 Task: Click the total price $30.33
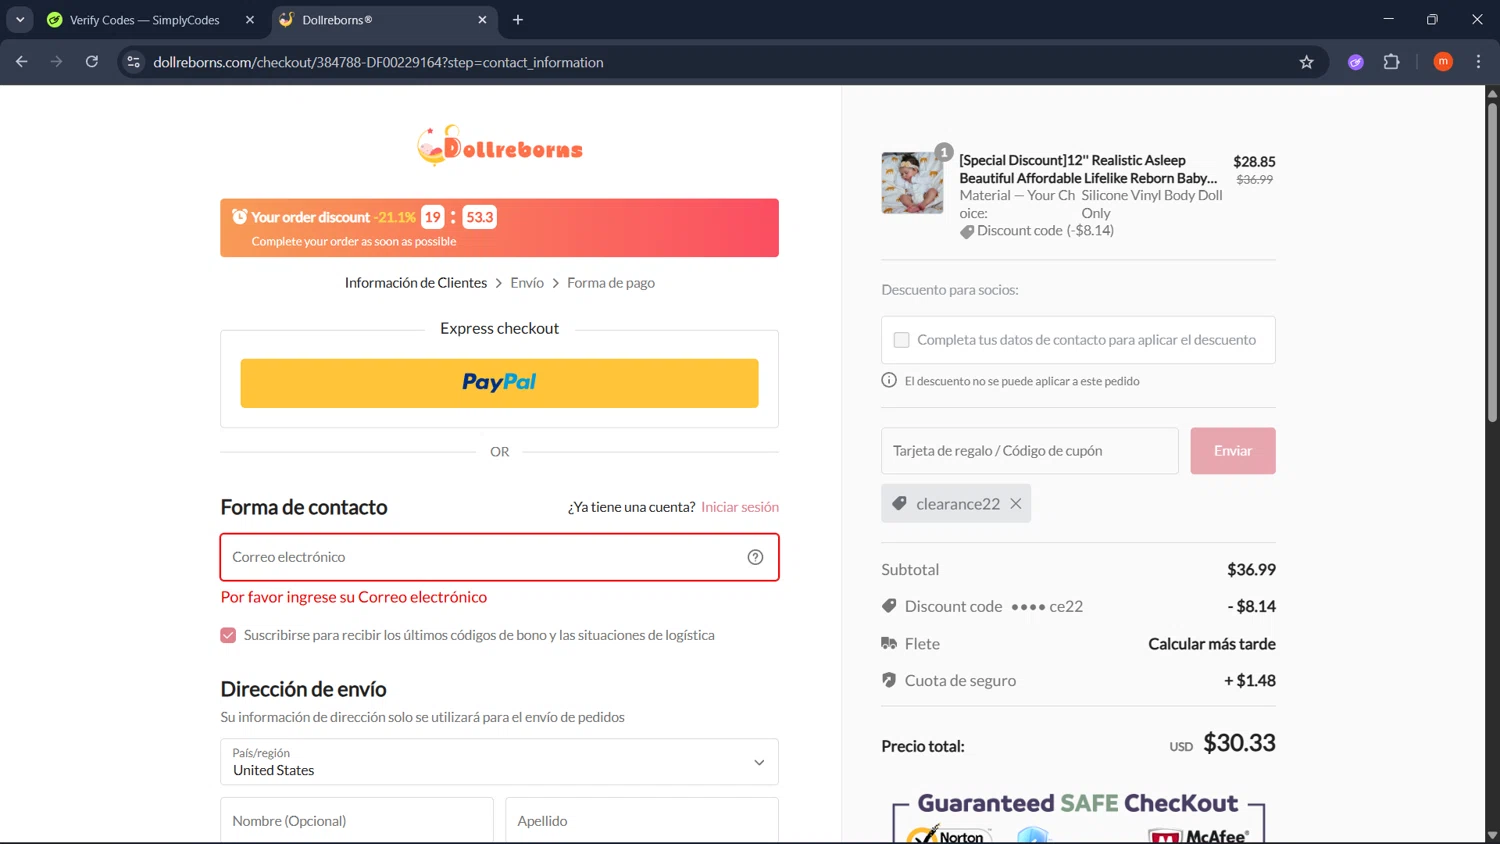[x=1239, y=743]
